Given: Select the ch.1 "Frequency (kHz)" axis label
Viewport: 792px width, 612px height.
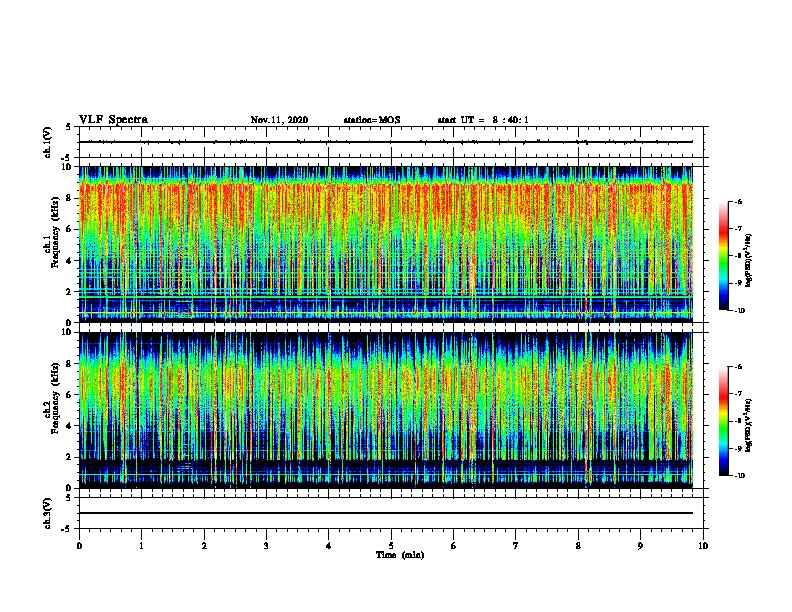Looking at the screenshot, I should (55, 233).
